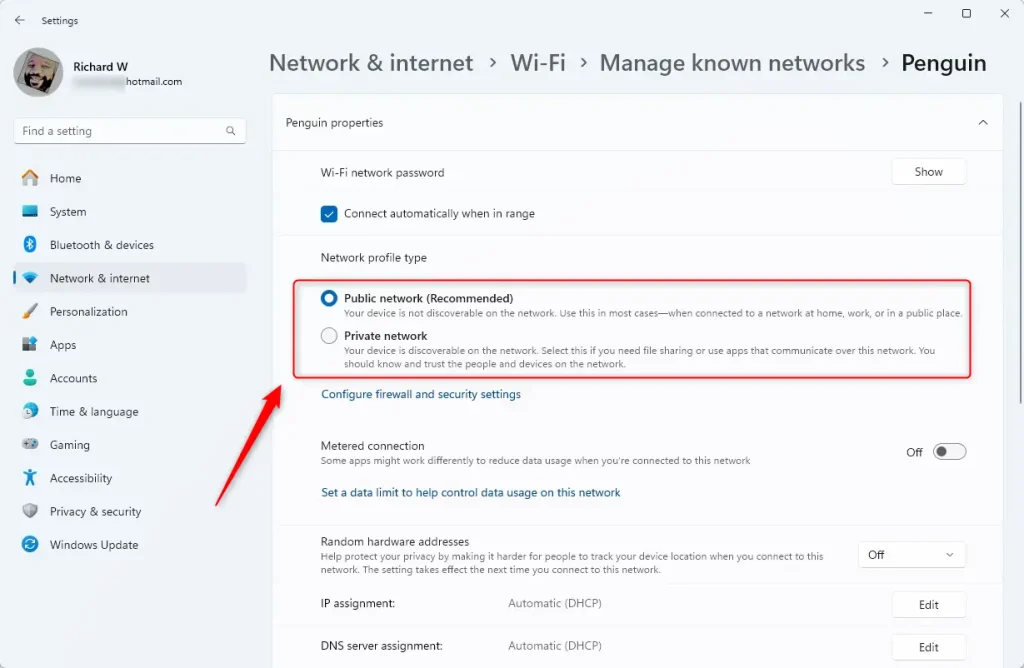Open Bluetooth & devices icon
Screen dimensions: 1024x668
30,244
